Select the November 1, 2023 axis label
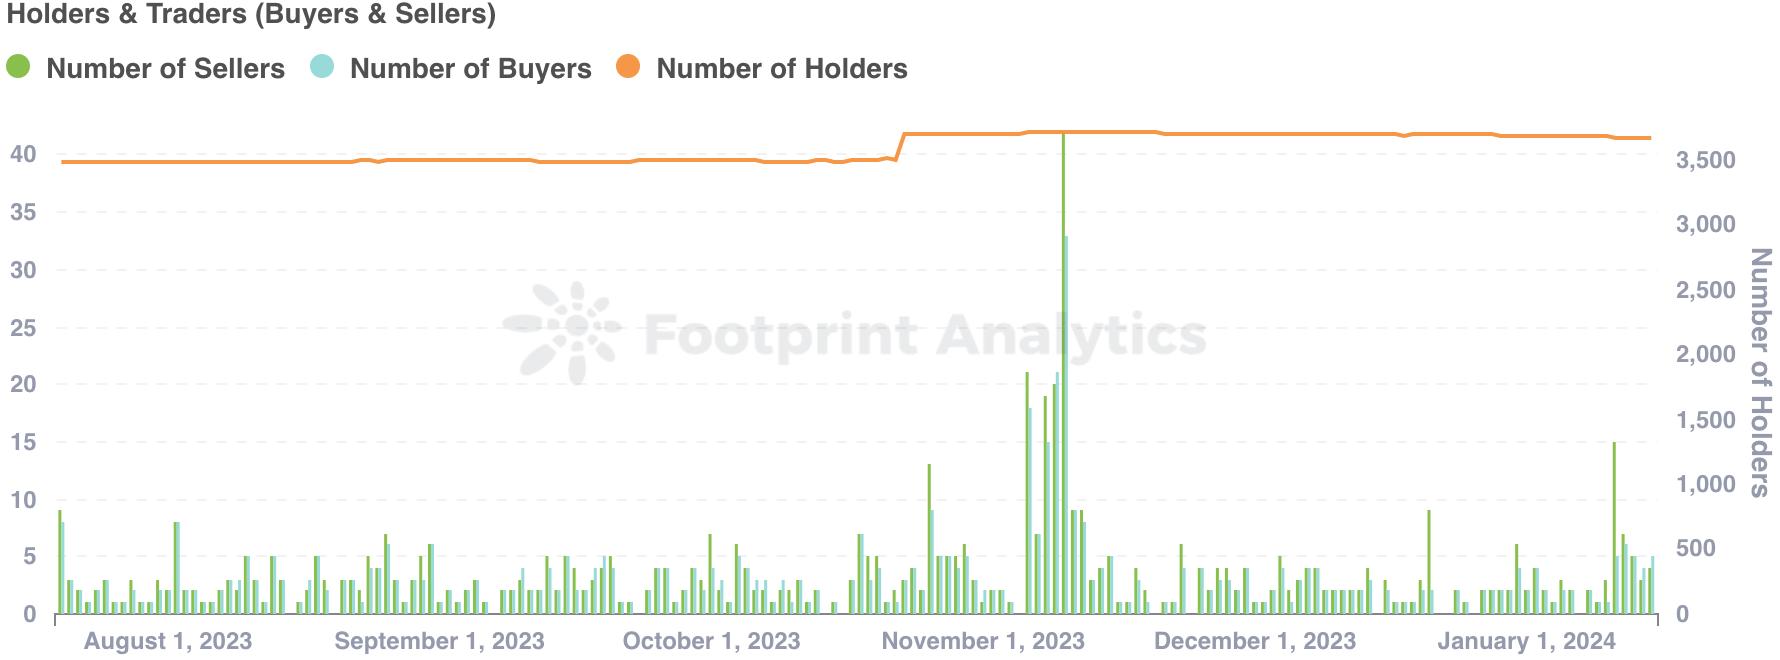The width and height of the screenshot is (1780, 660). (x=982, y=641)
